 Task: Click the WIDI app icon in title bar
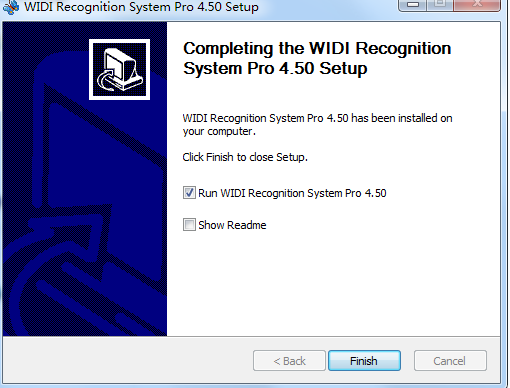tap(11, 7)
